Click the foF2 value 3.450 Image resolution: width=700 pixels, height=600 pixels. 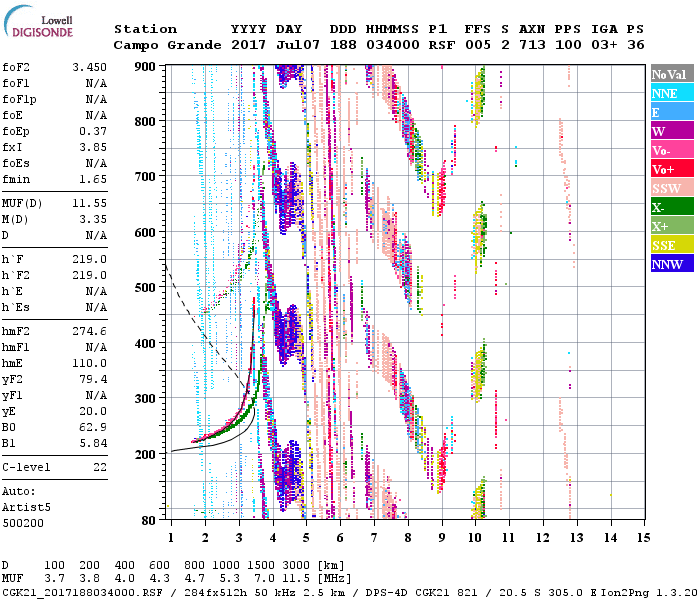point(89,67)
